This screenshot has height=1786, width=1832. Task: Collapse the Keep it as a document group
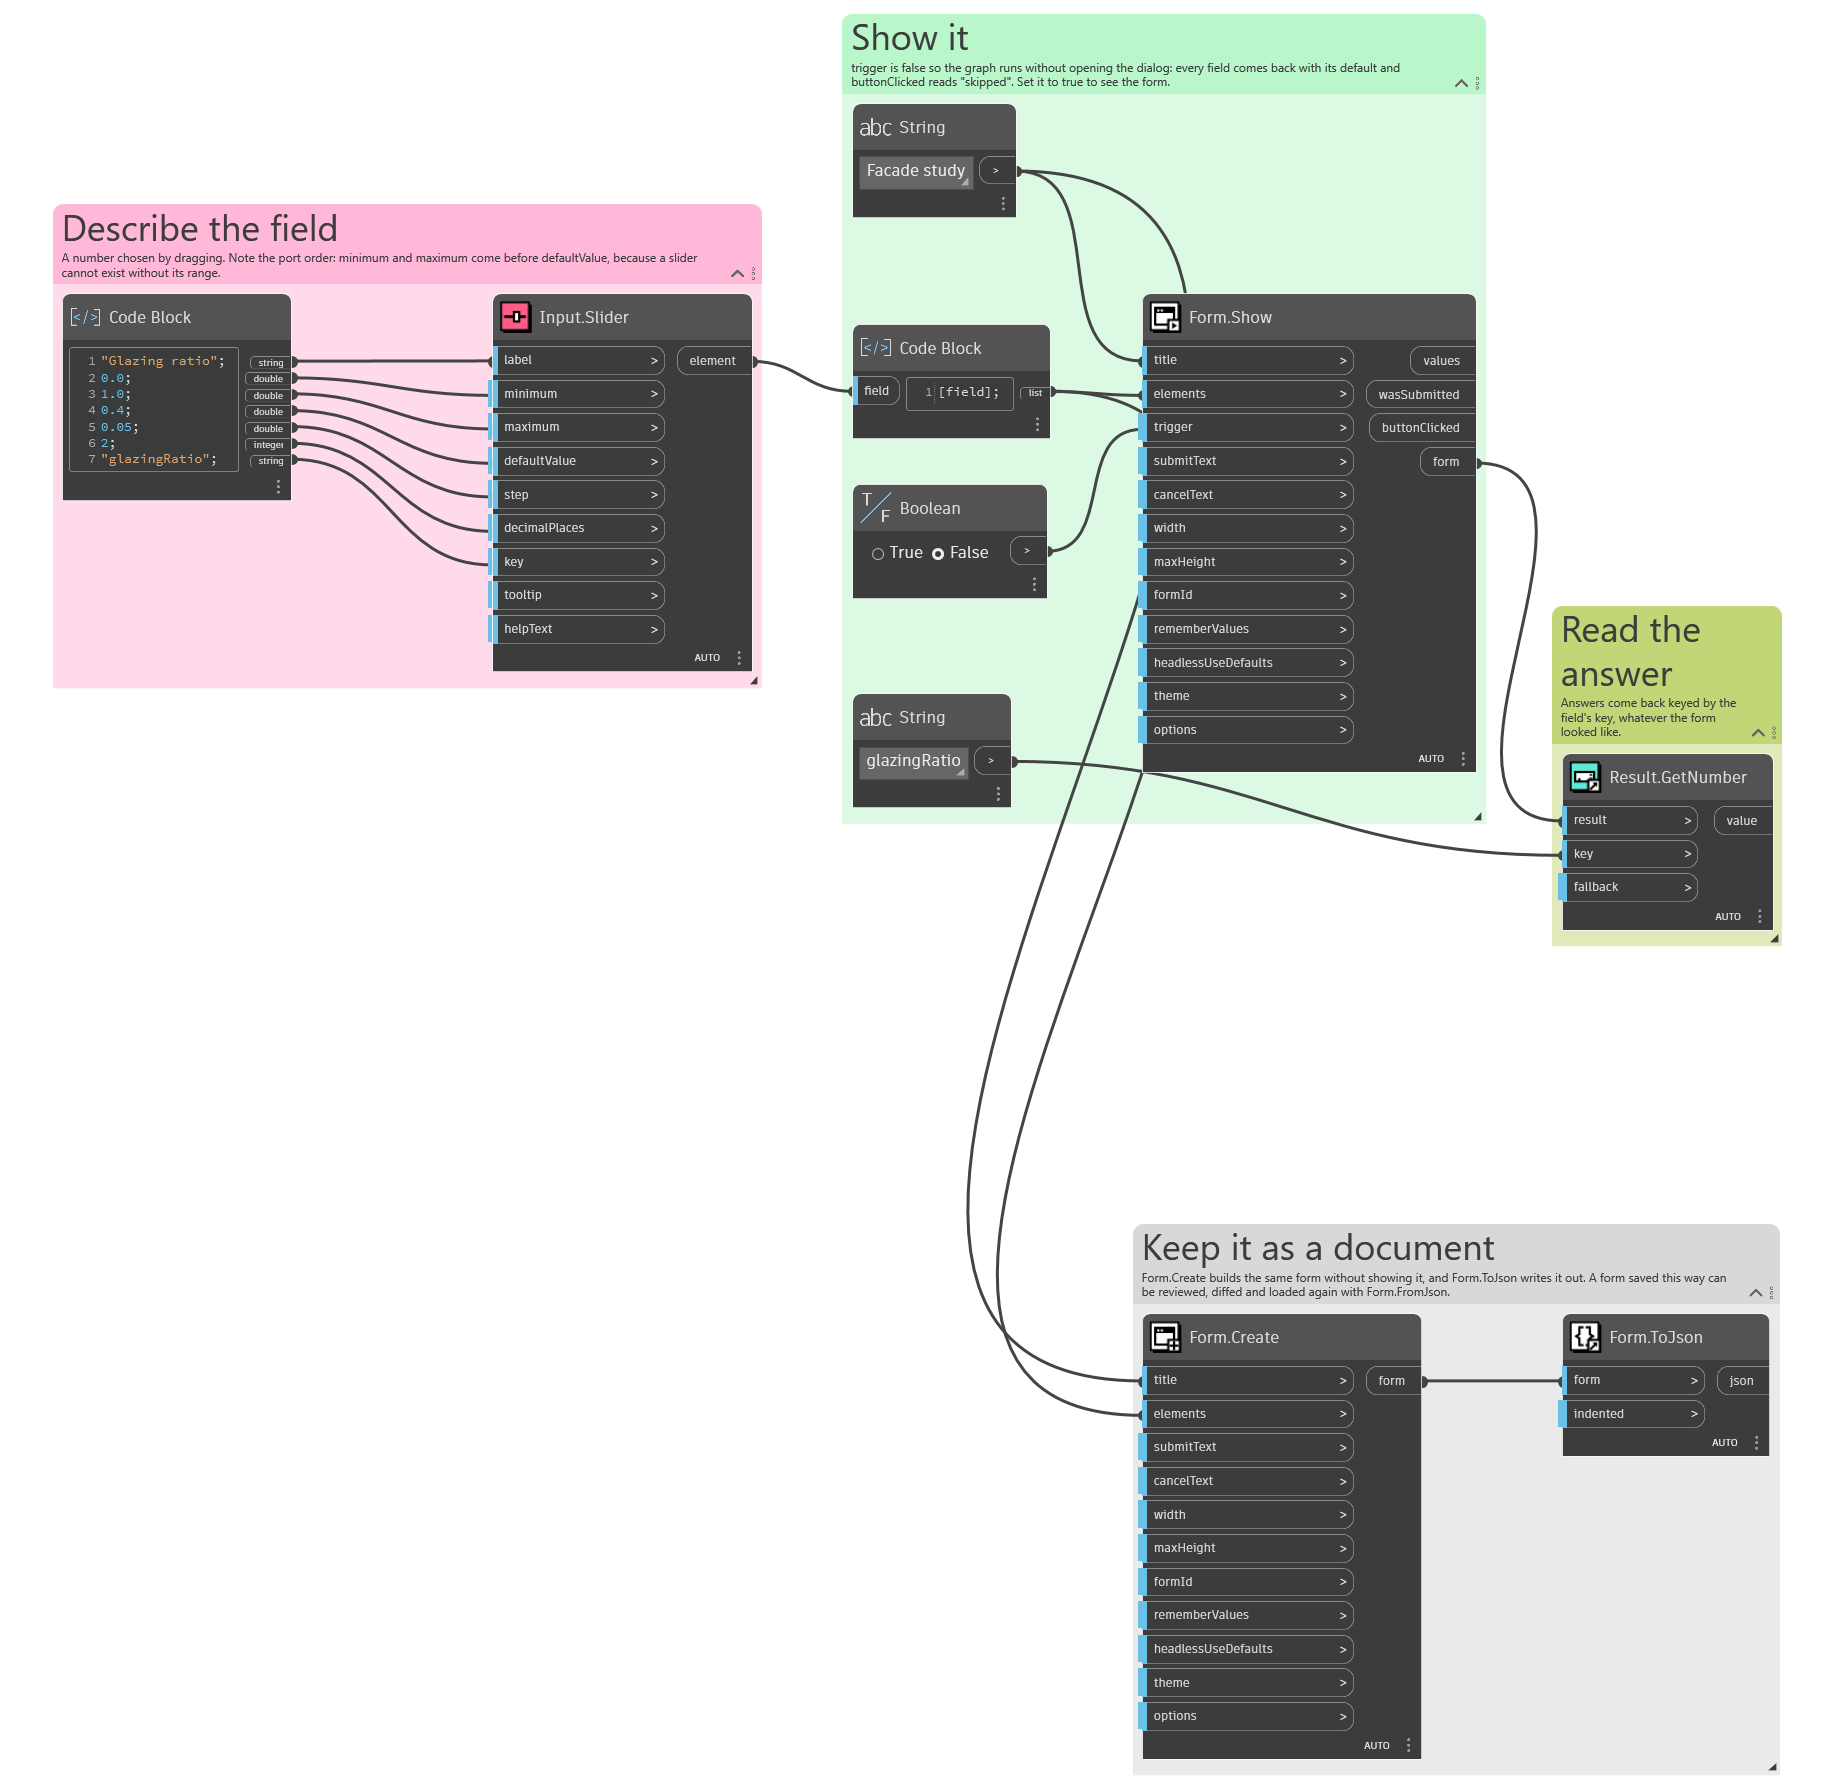[x=1755, y=1293]
